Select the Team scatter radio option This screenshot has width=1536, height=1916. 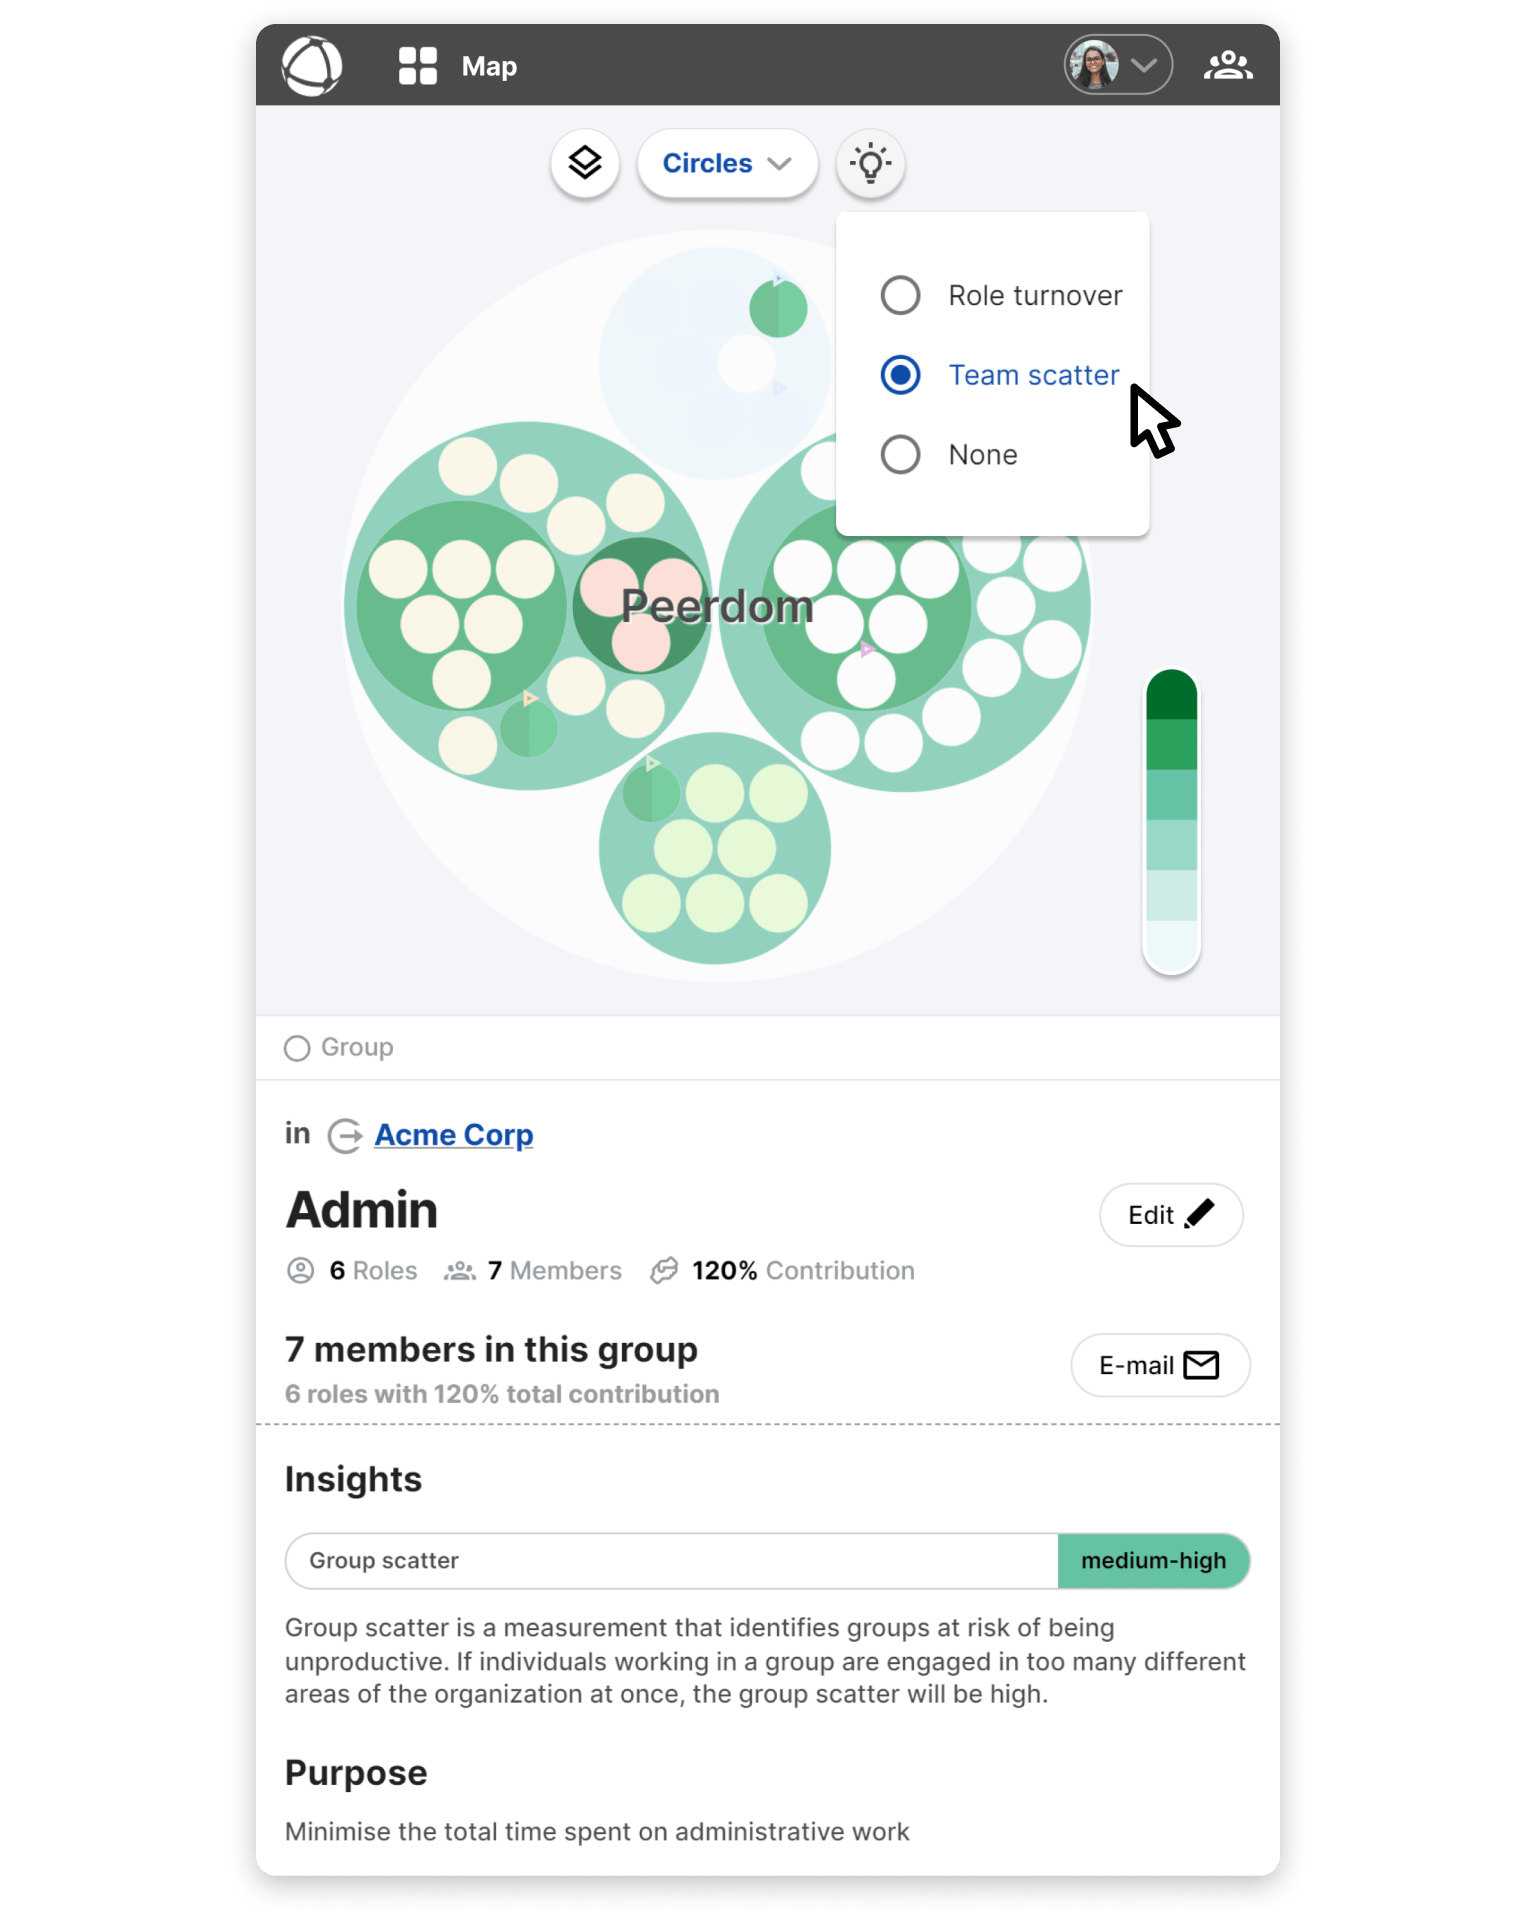coord(900,375)
